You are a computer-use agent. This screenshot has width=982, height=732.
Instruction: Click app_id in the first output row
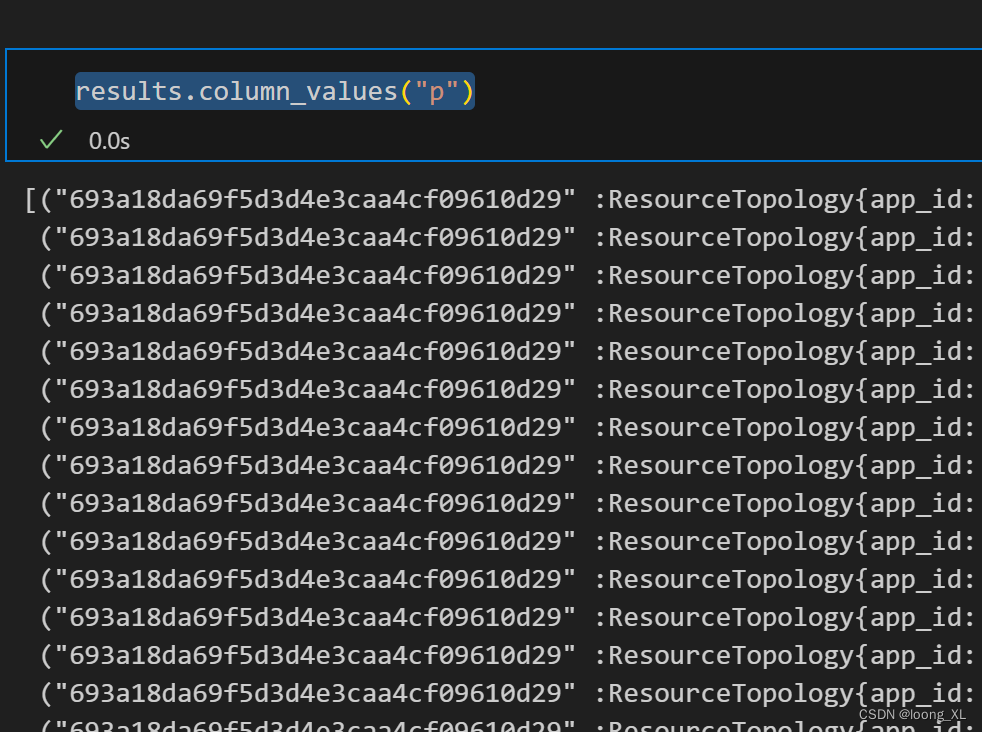(x=915, y=200)
